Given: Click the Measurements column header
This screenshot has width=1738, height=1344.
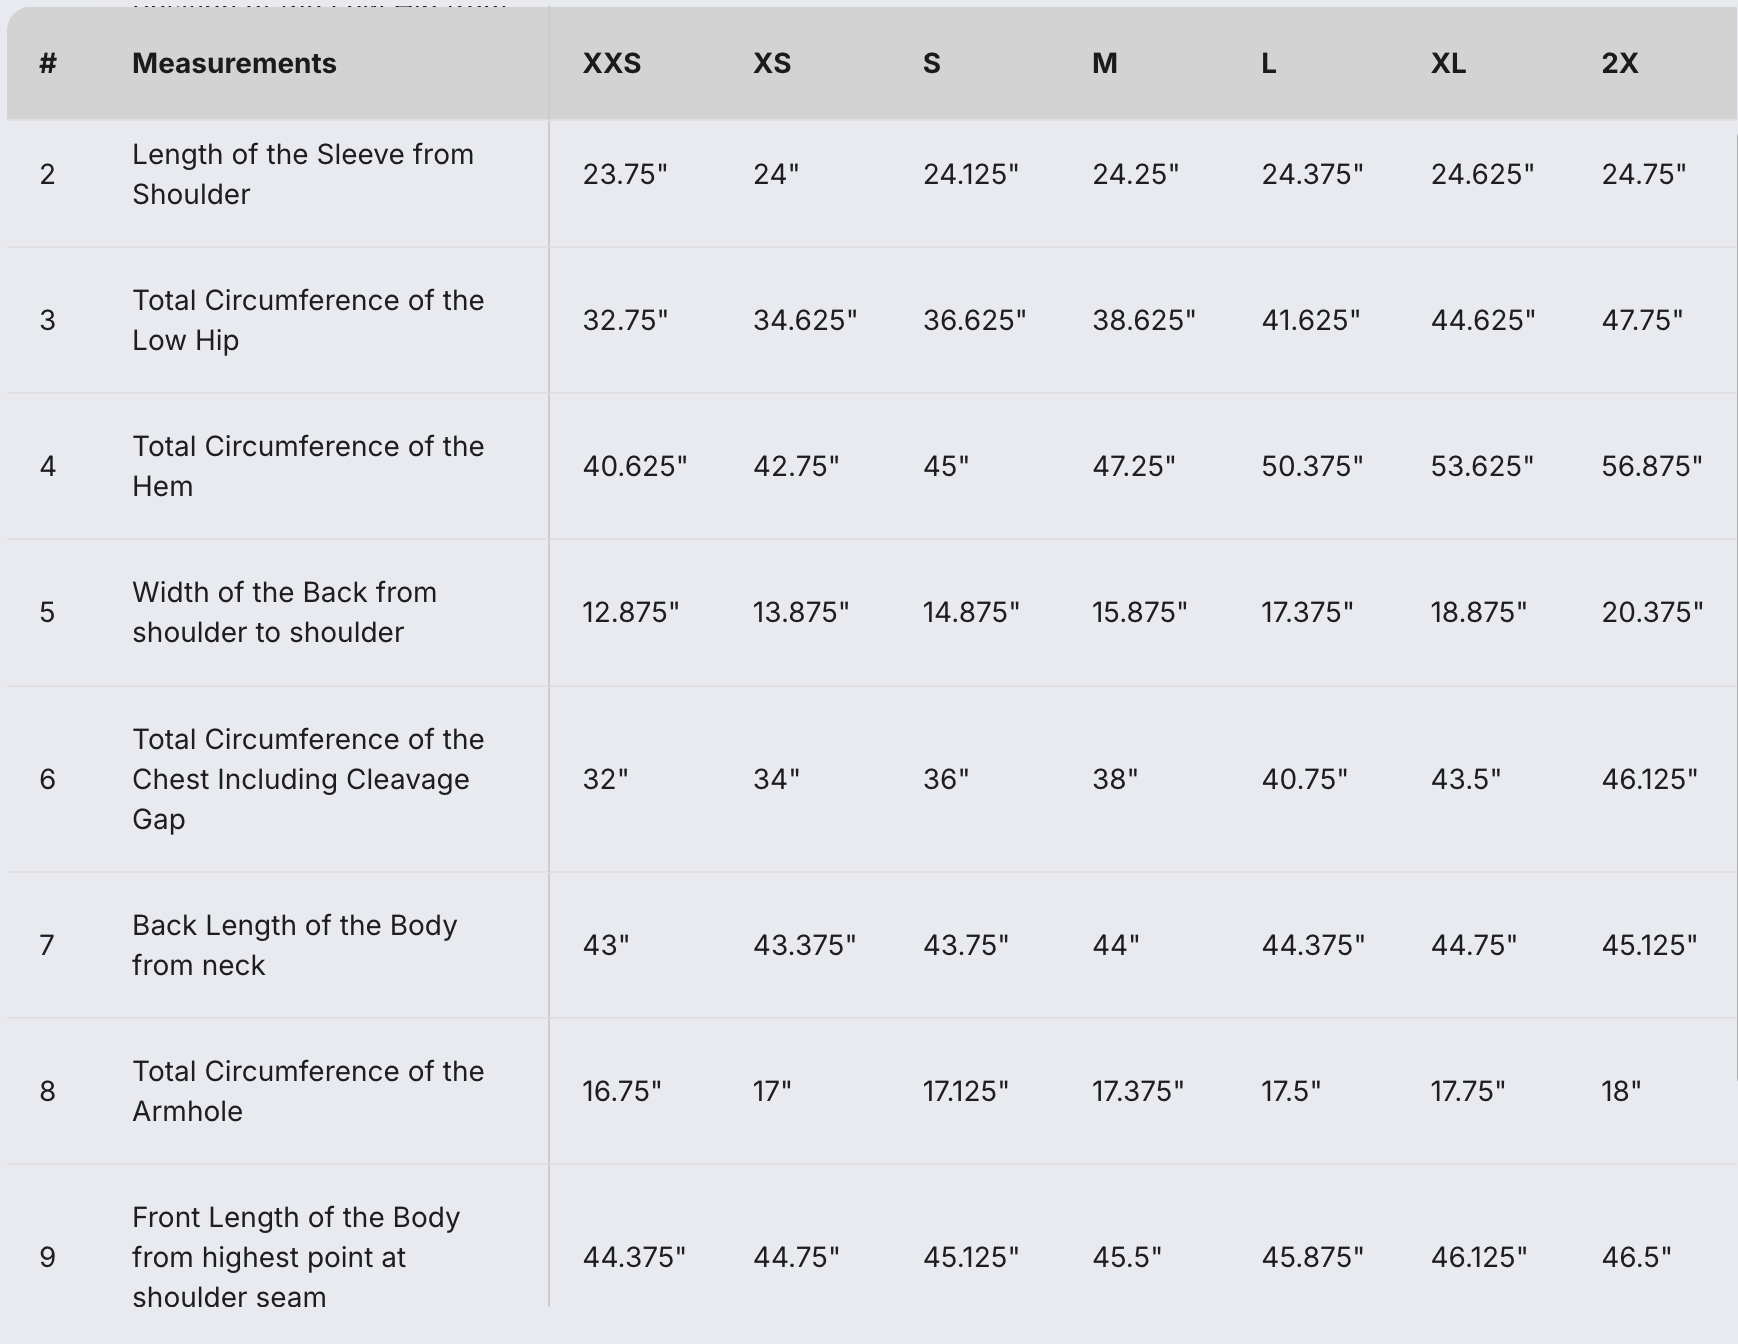Looking at the screenshot, I should click(234, 63).
